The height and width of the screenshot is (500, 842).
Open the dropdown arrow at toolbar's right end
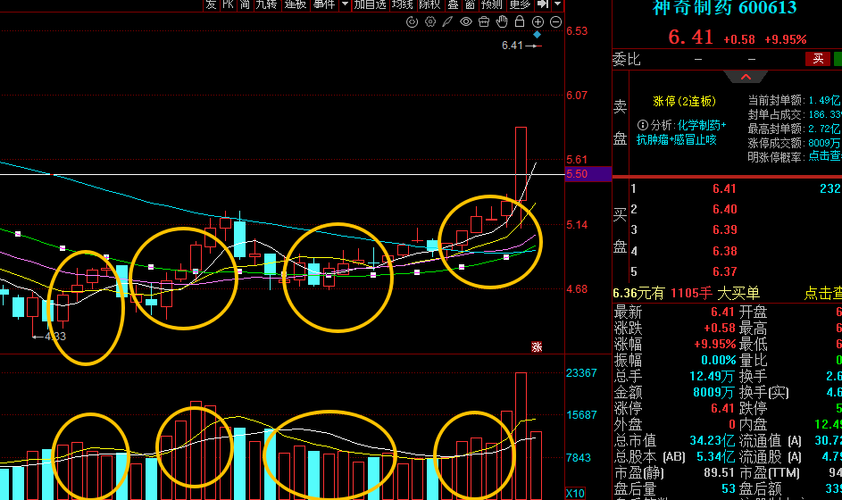[557, 4]
